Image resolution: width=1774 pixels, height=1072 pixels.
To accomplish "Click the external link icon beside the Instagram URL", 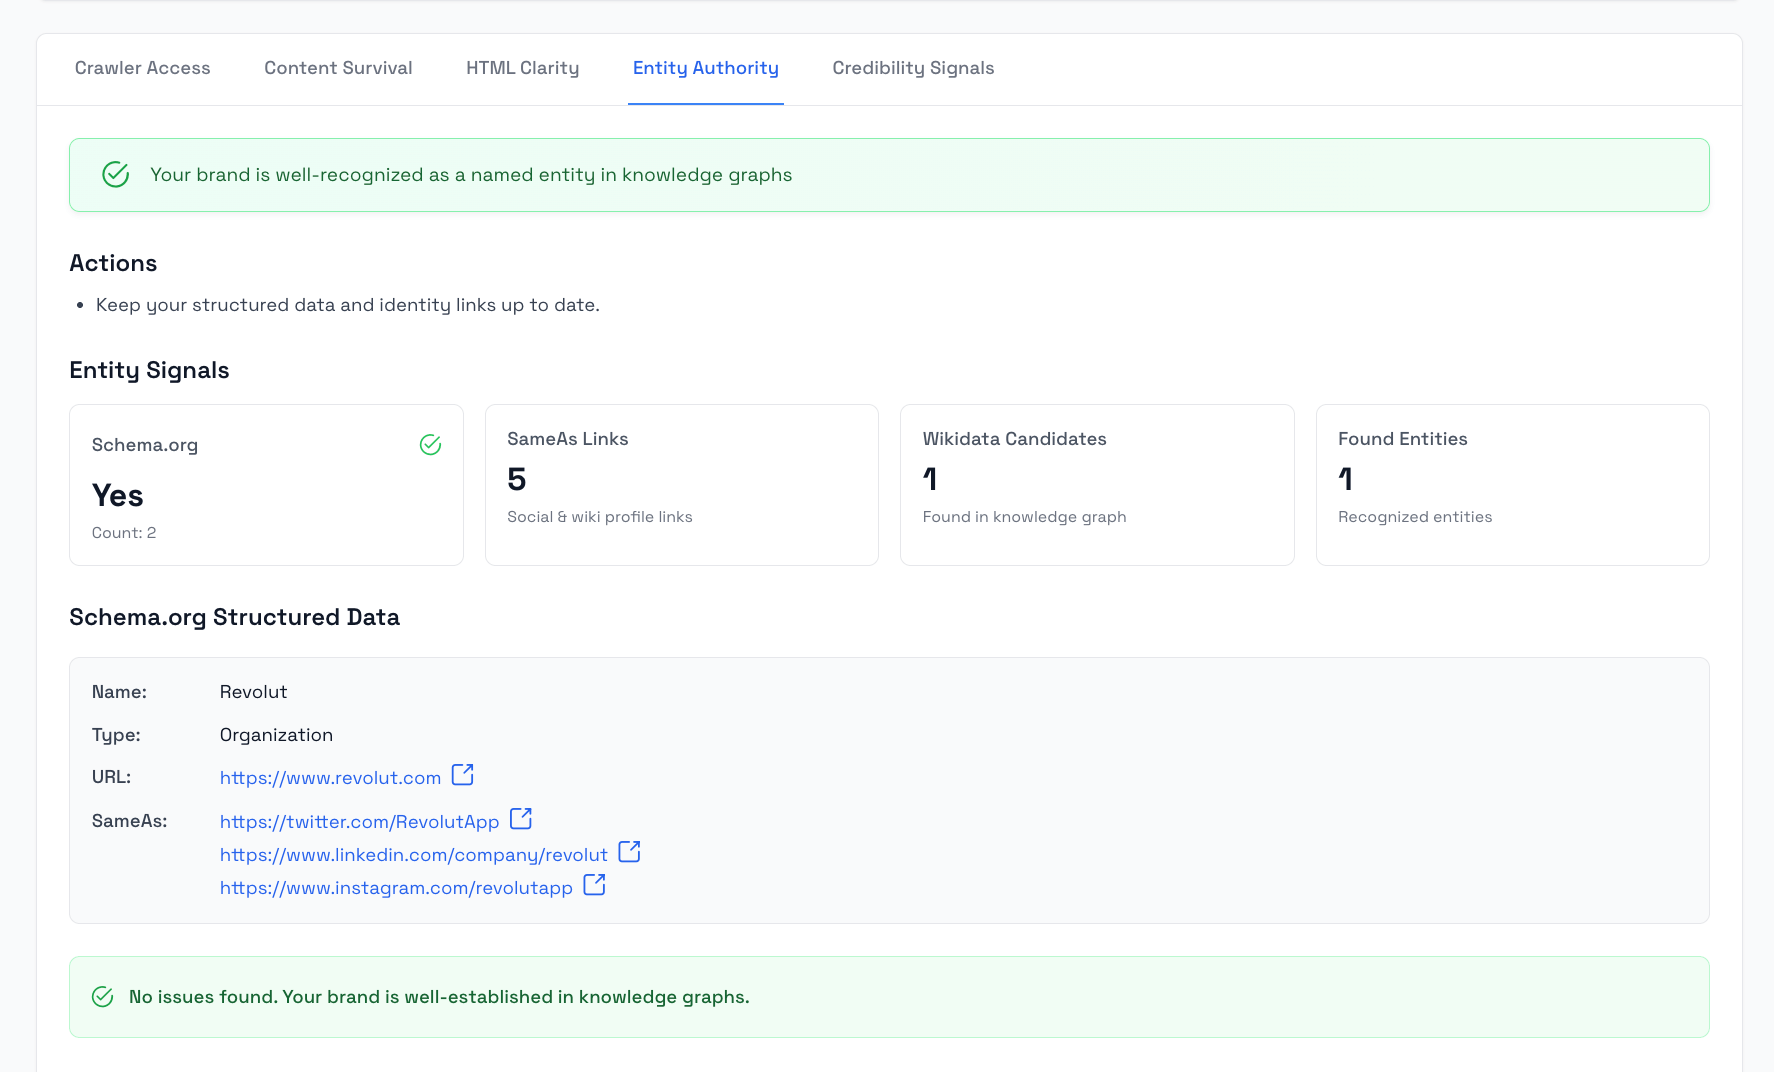I will (594, 884).
